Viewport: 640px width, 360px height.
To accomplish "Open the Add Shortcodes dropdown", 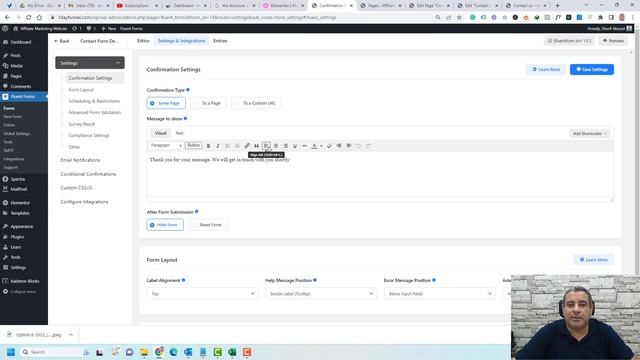I will coord(589,133).
